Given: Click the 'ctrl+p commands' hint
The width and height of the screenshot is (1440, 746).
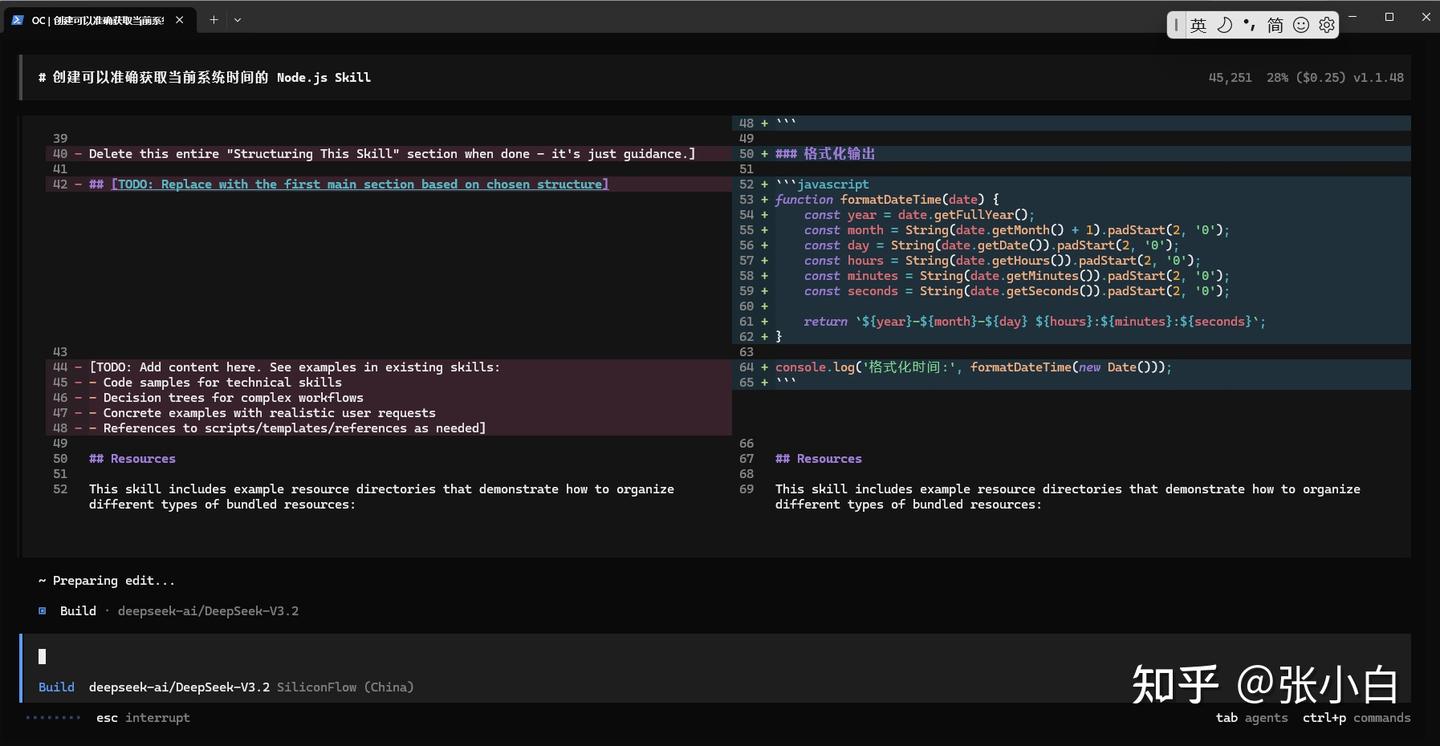Looking at the screenshot, I should pos(1357,717).
